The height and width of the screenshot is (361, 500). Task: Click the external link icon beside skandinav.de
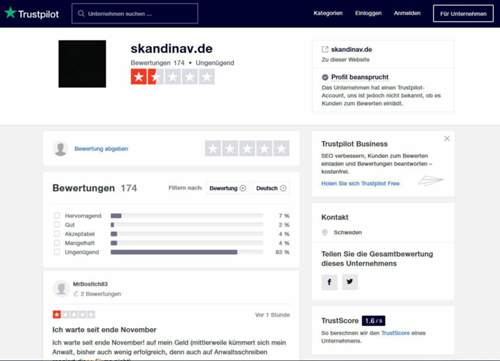coord(325,49)
